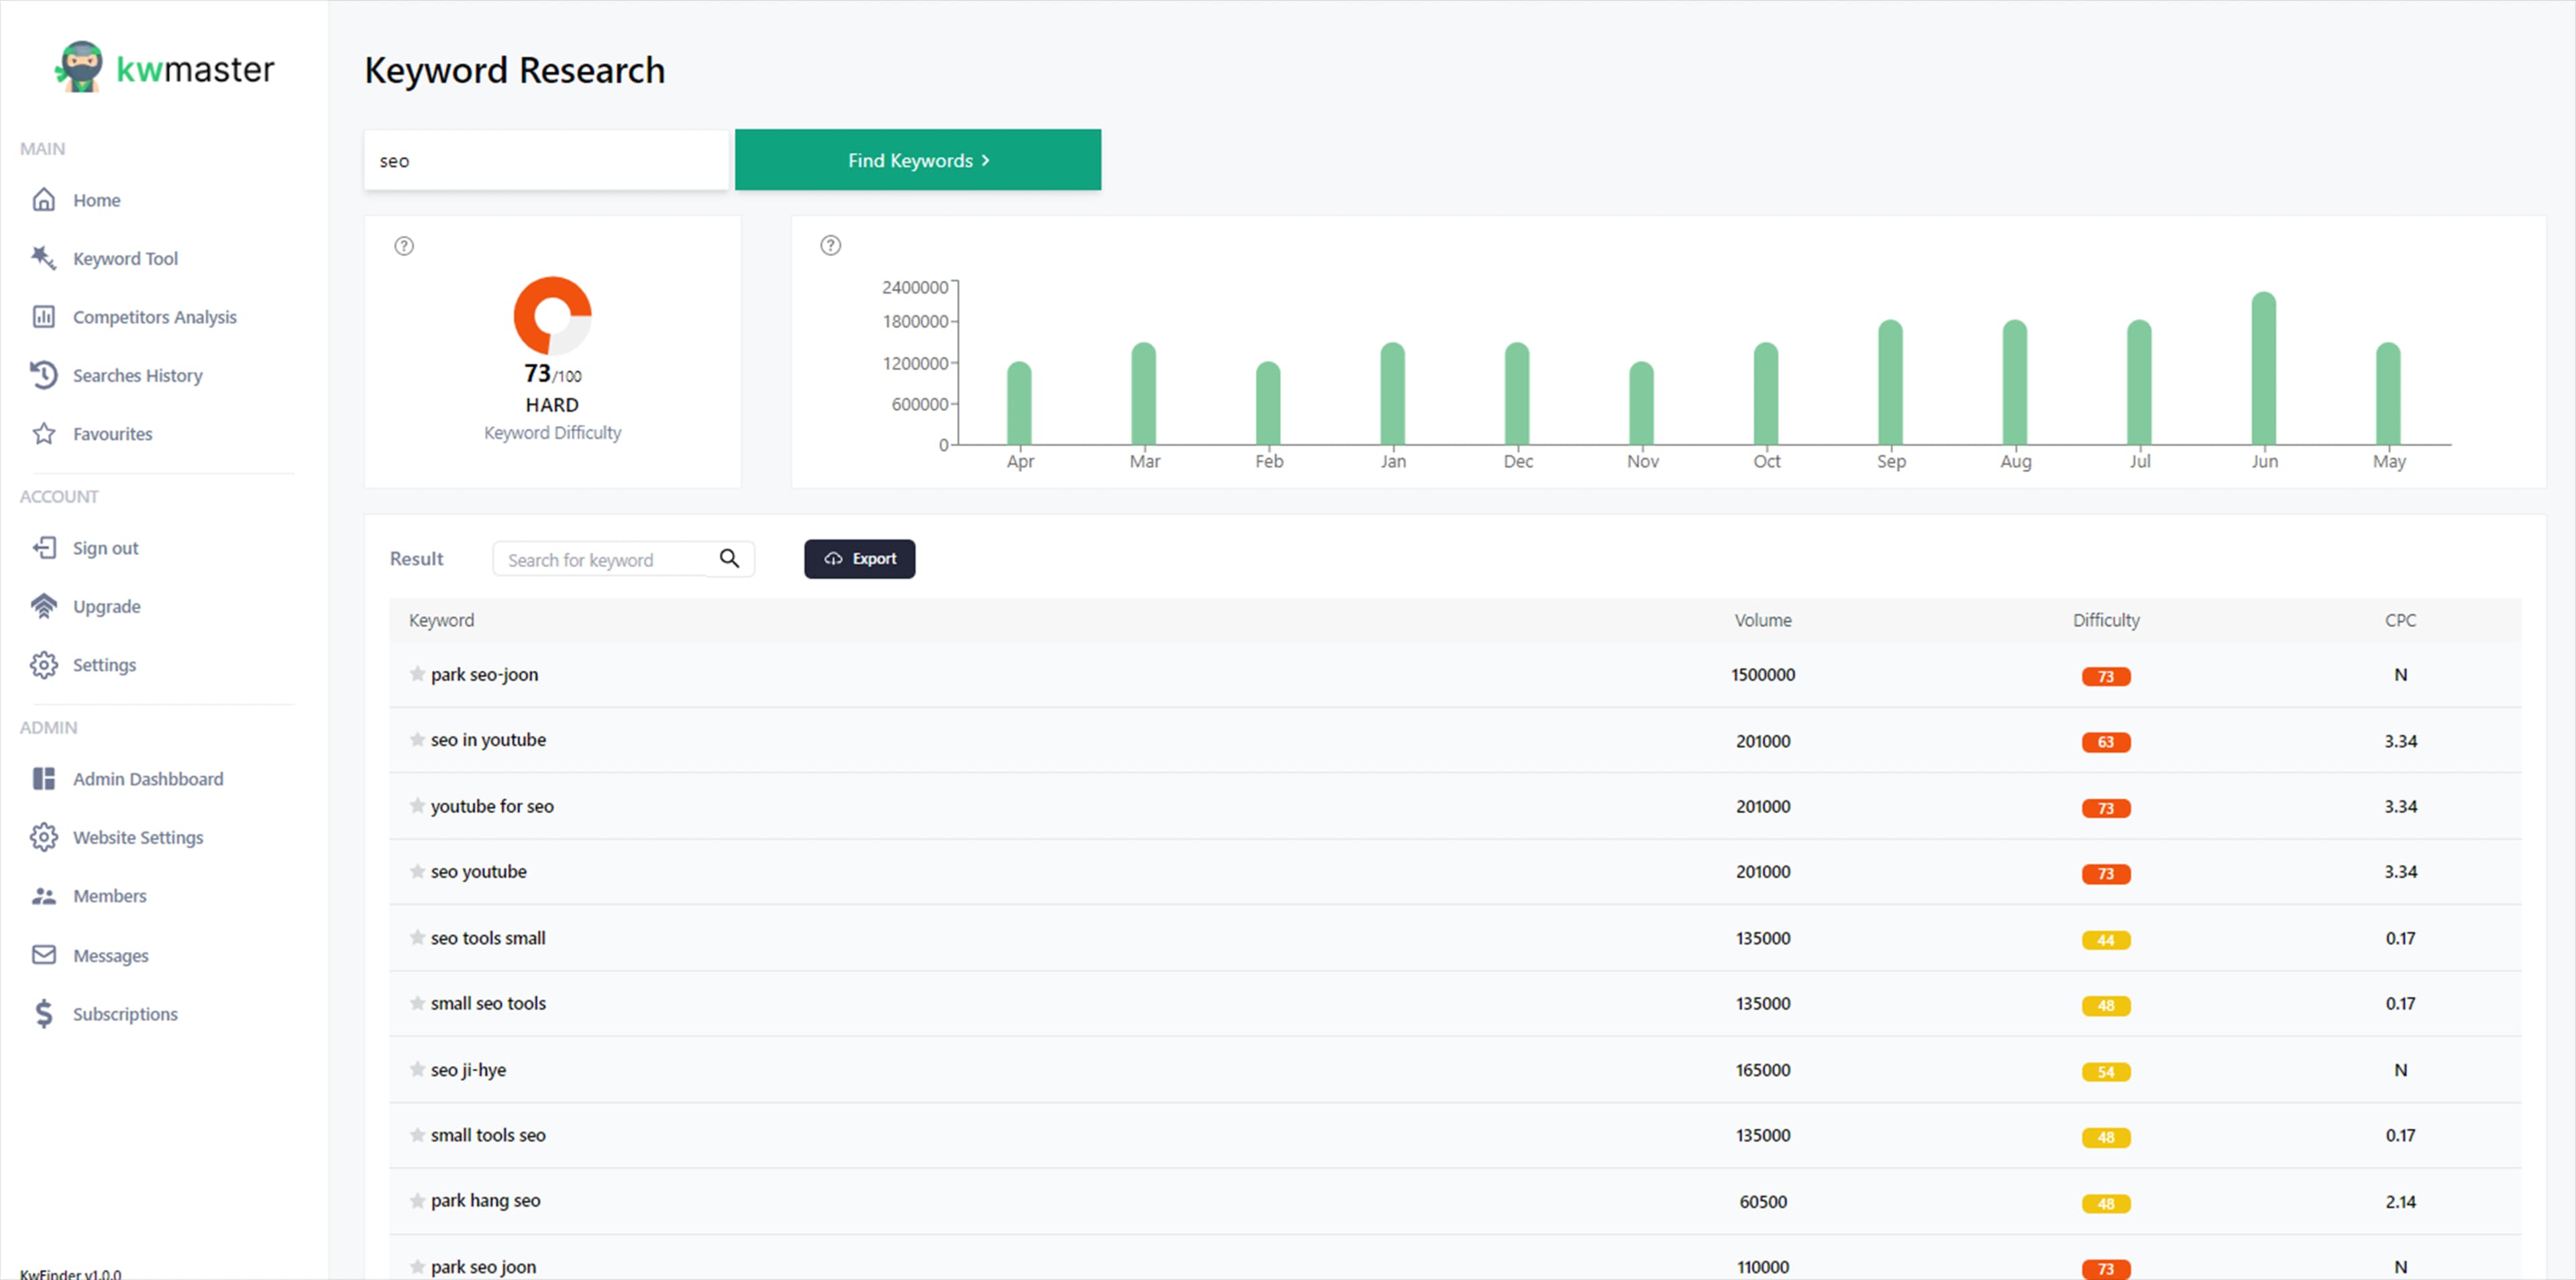Click the Jun bar in volume chart
This screenshot has height=1280, width=2576.
point(2263,368)
